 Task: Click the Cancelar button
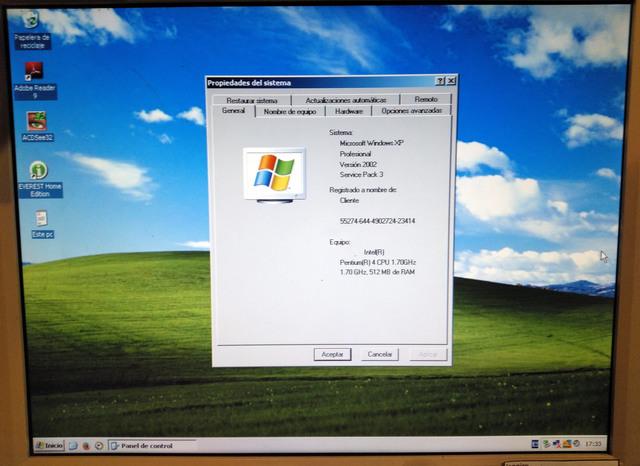tap(380, 354)
